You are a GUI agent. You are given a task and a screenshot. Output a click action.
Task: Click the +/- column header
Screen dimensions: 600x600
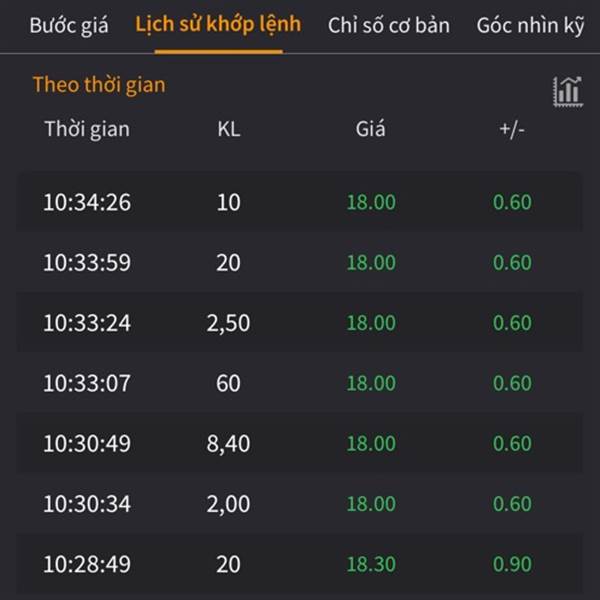tap(512, 129)
